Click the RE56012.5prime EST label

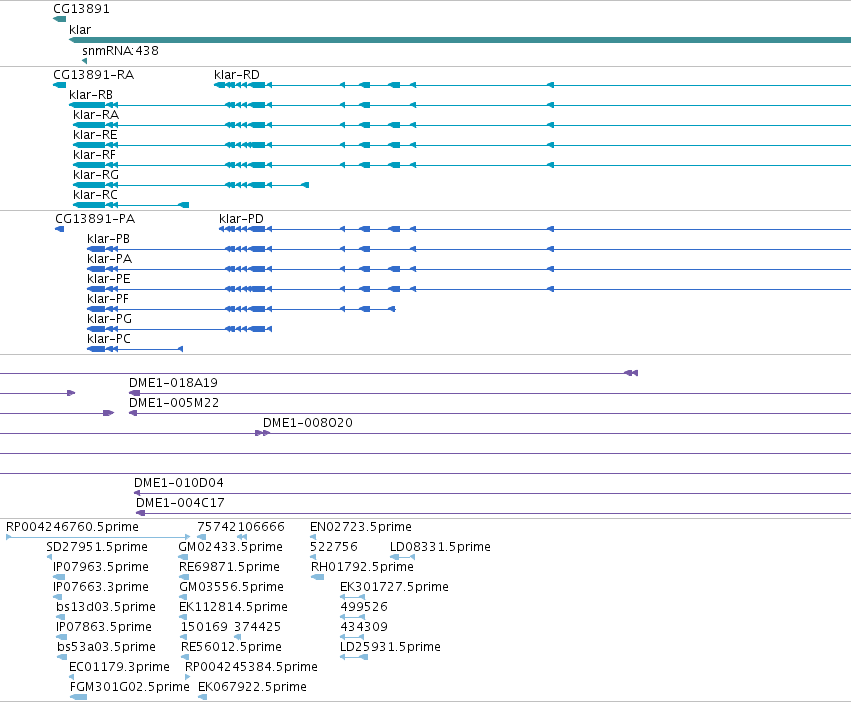(231, 647)
